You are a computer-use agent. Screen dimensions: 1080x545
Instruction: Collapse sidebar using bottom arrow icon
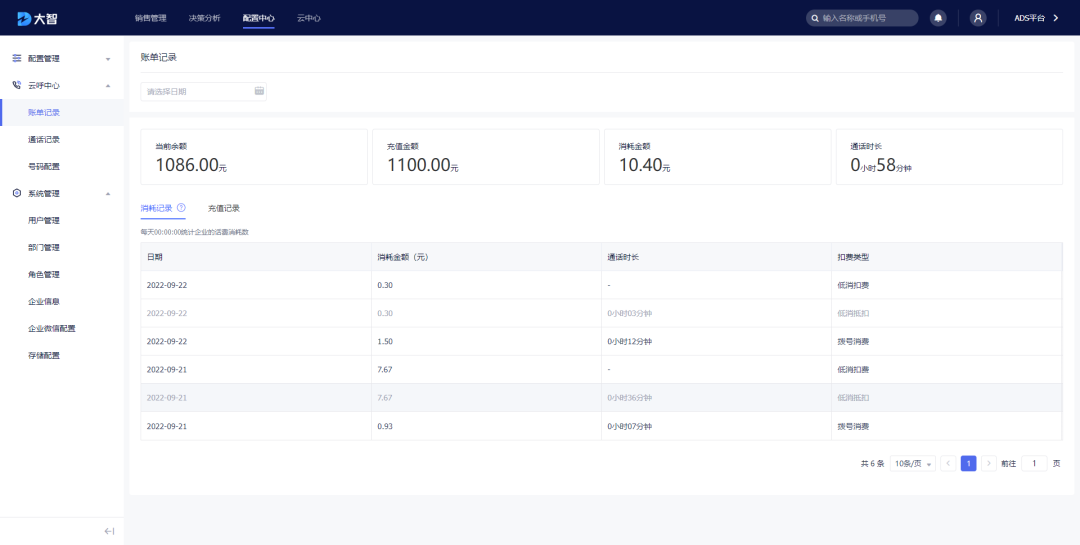coord(109,531)
